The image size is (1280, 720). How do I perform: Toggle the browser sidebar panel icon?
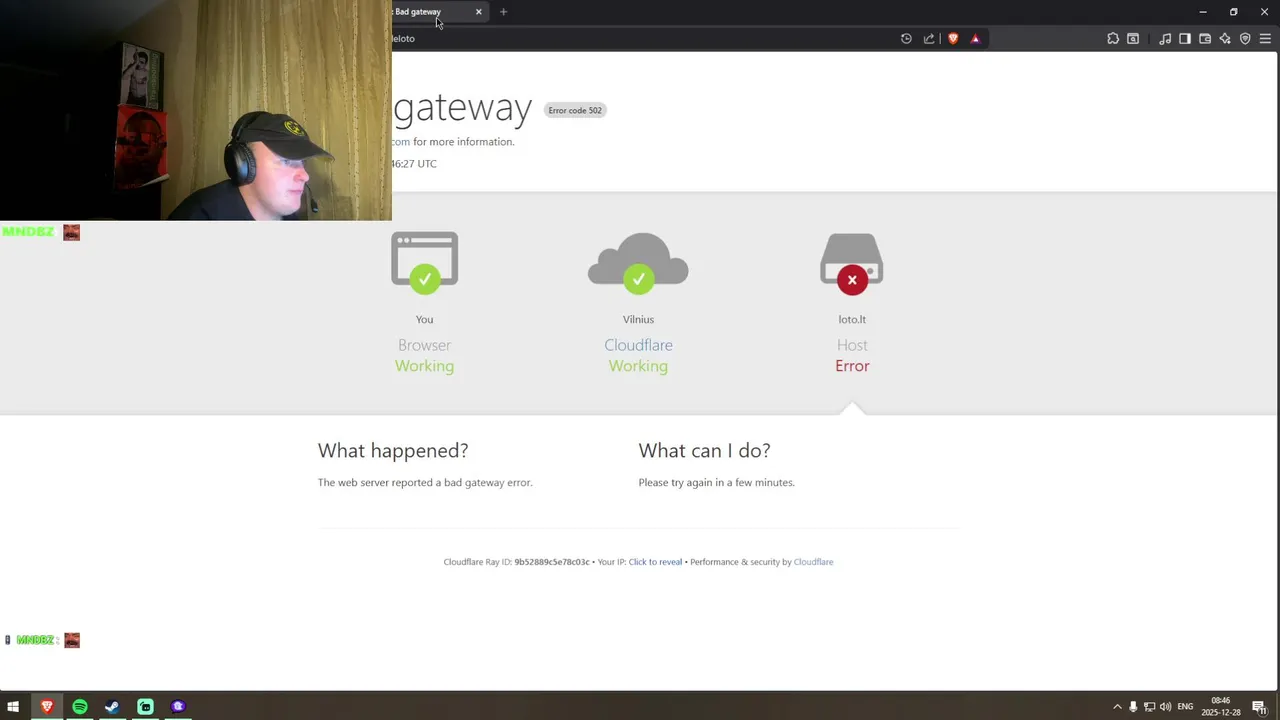click(1185, 39)
